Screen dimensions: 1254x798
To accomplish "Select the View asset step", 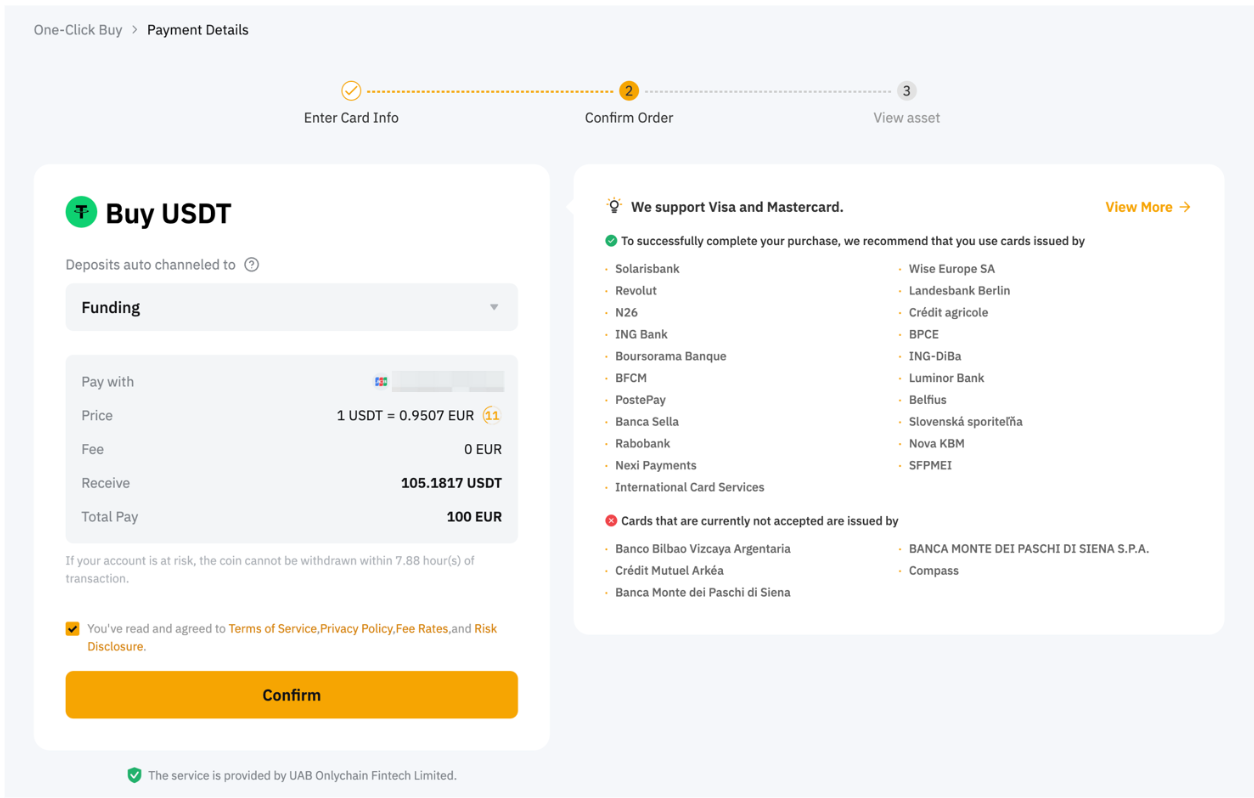I will click(906, 91).
